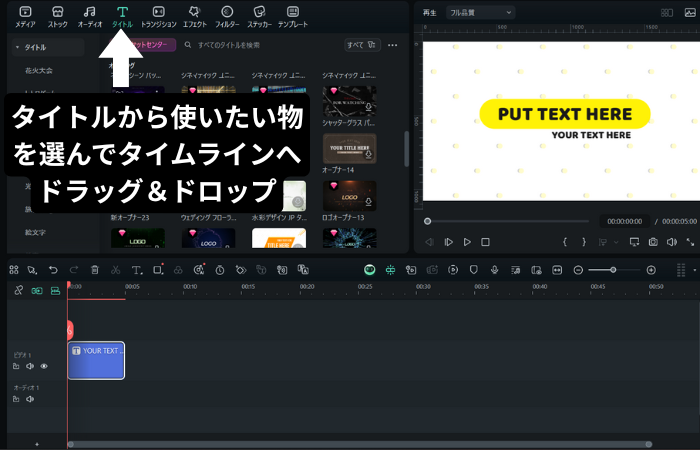Screen dimensions: 700x450
Task: Toggle timeline link unlink icon
Action: [x=18, y=291]
